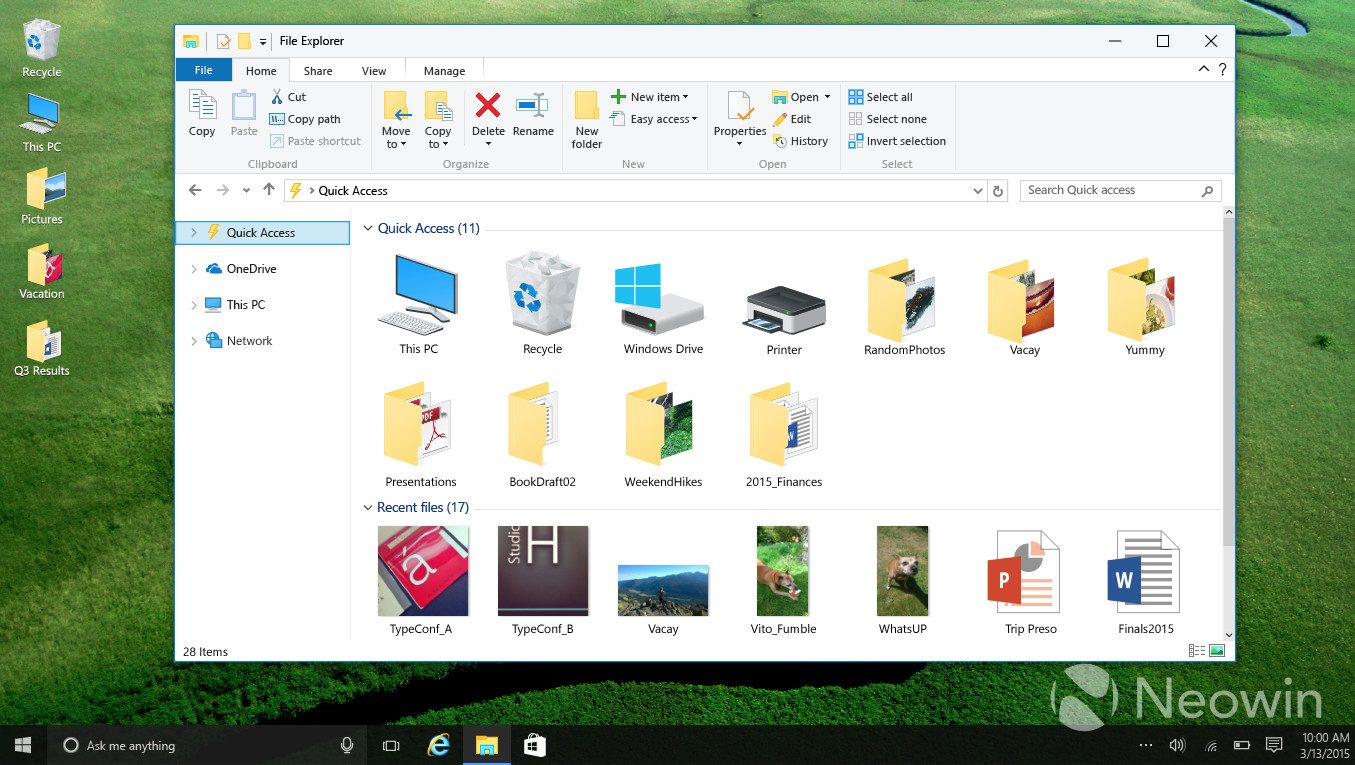
Task: Expand the OneDrive tree node
Action: coord(193,269)
